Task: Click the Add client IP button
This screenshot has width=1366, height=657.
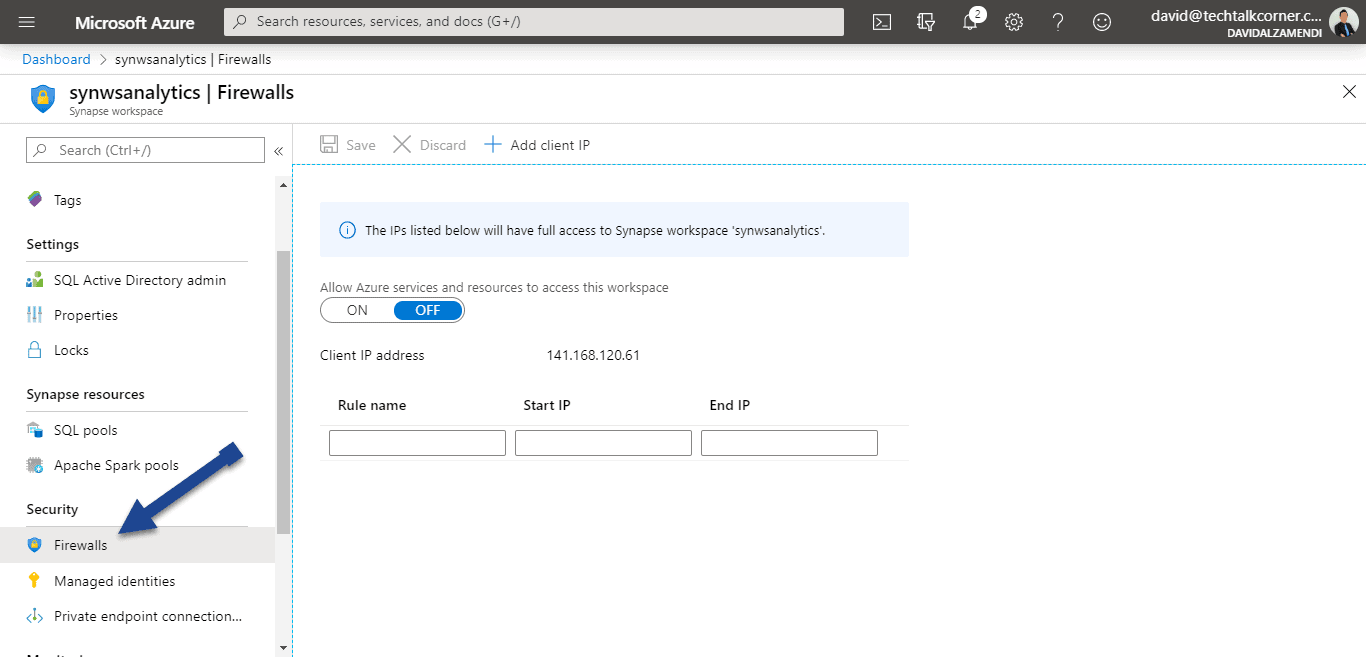Action: pos(537,144)
